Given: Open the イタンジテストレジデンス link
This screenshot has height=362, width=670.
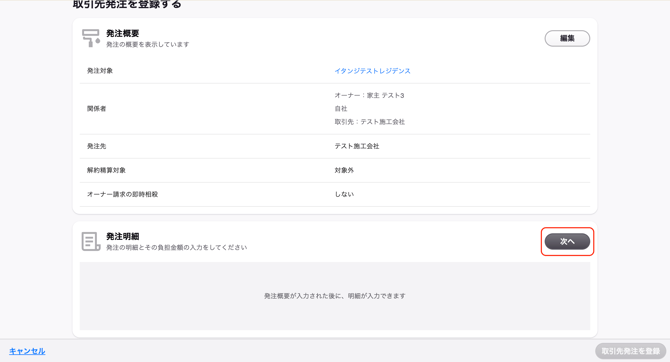Looking at the screenshot, I should point(372,71).
